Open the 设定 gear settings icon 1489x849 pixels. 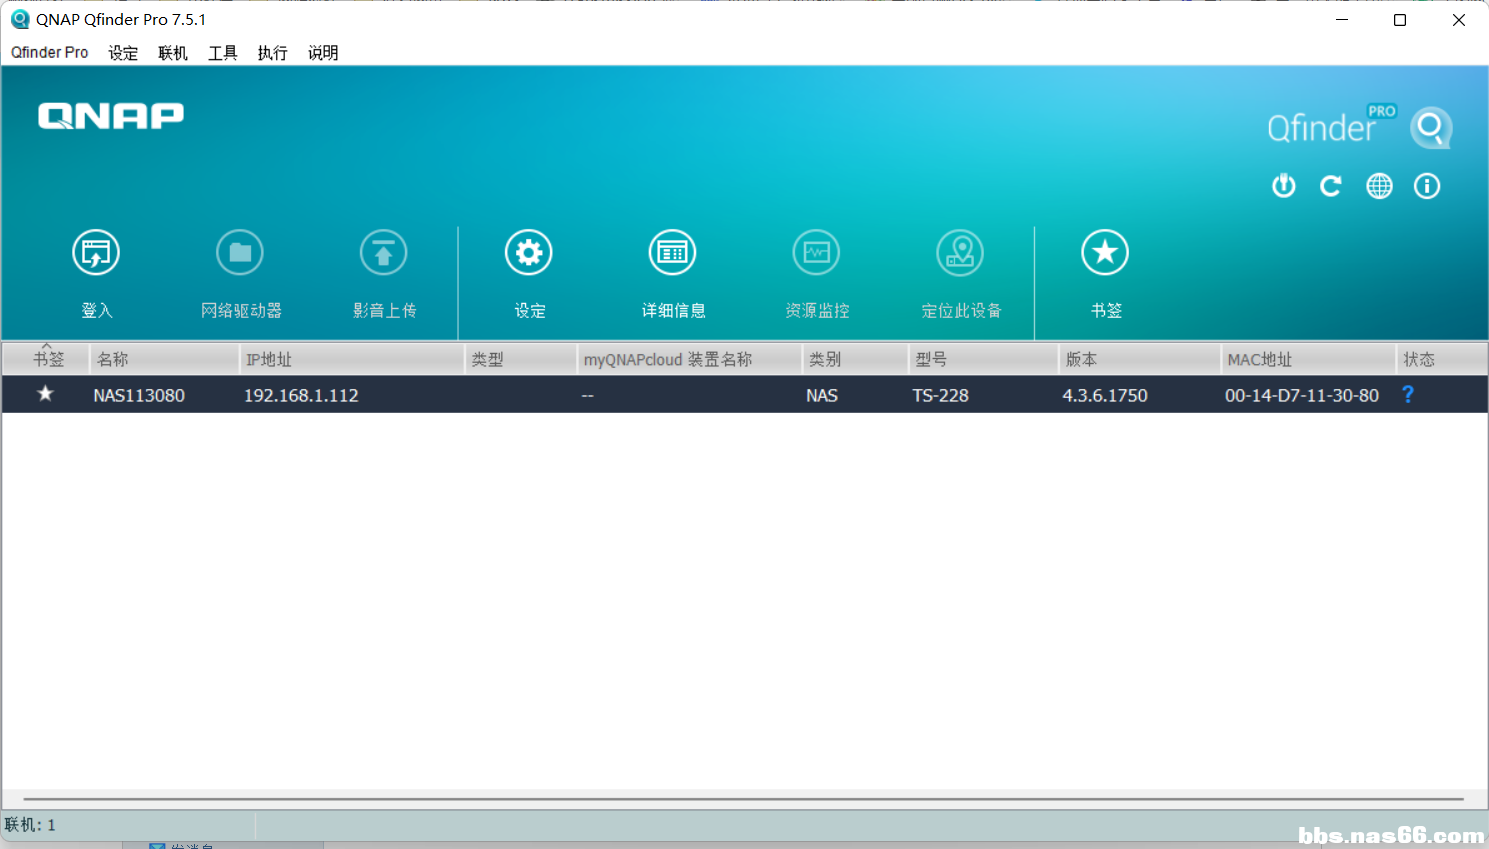pyautogui.click(x=529, y=253)
